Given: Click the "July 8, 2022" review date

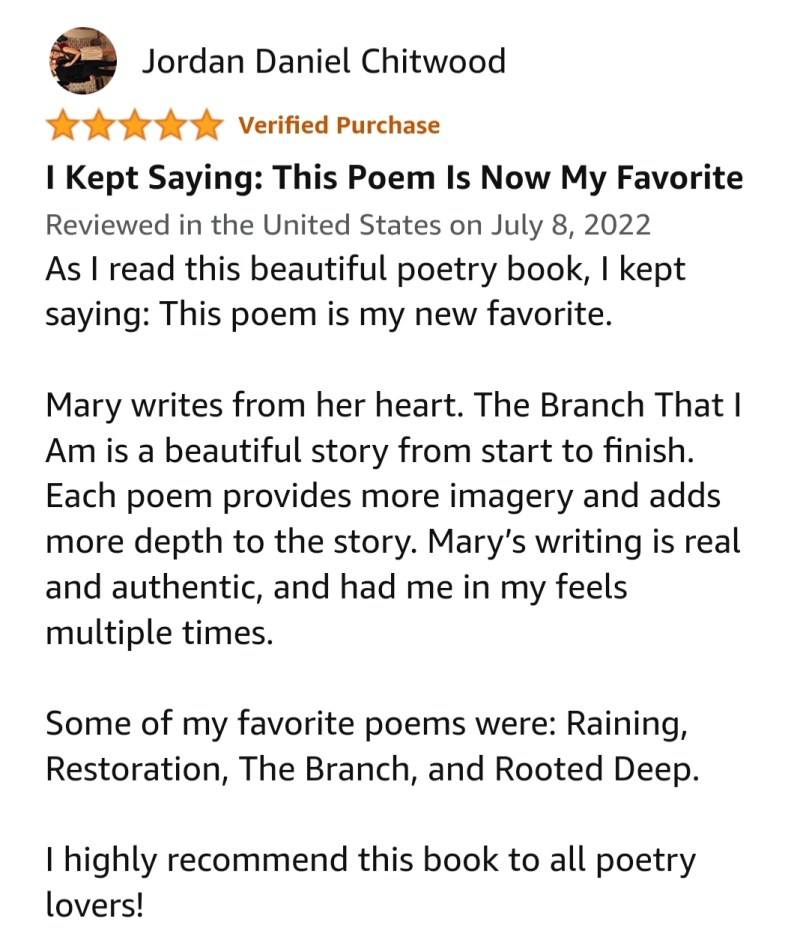Looking at the screenshot, I should pos(570,224).
